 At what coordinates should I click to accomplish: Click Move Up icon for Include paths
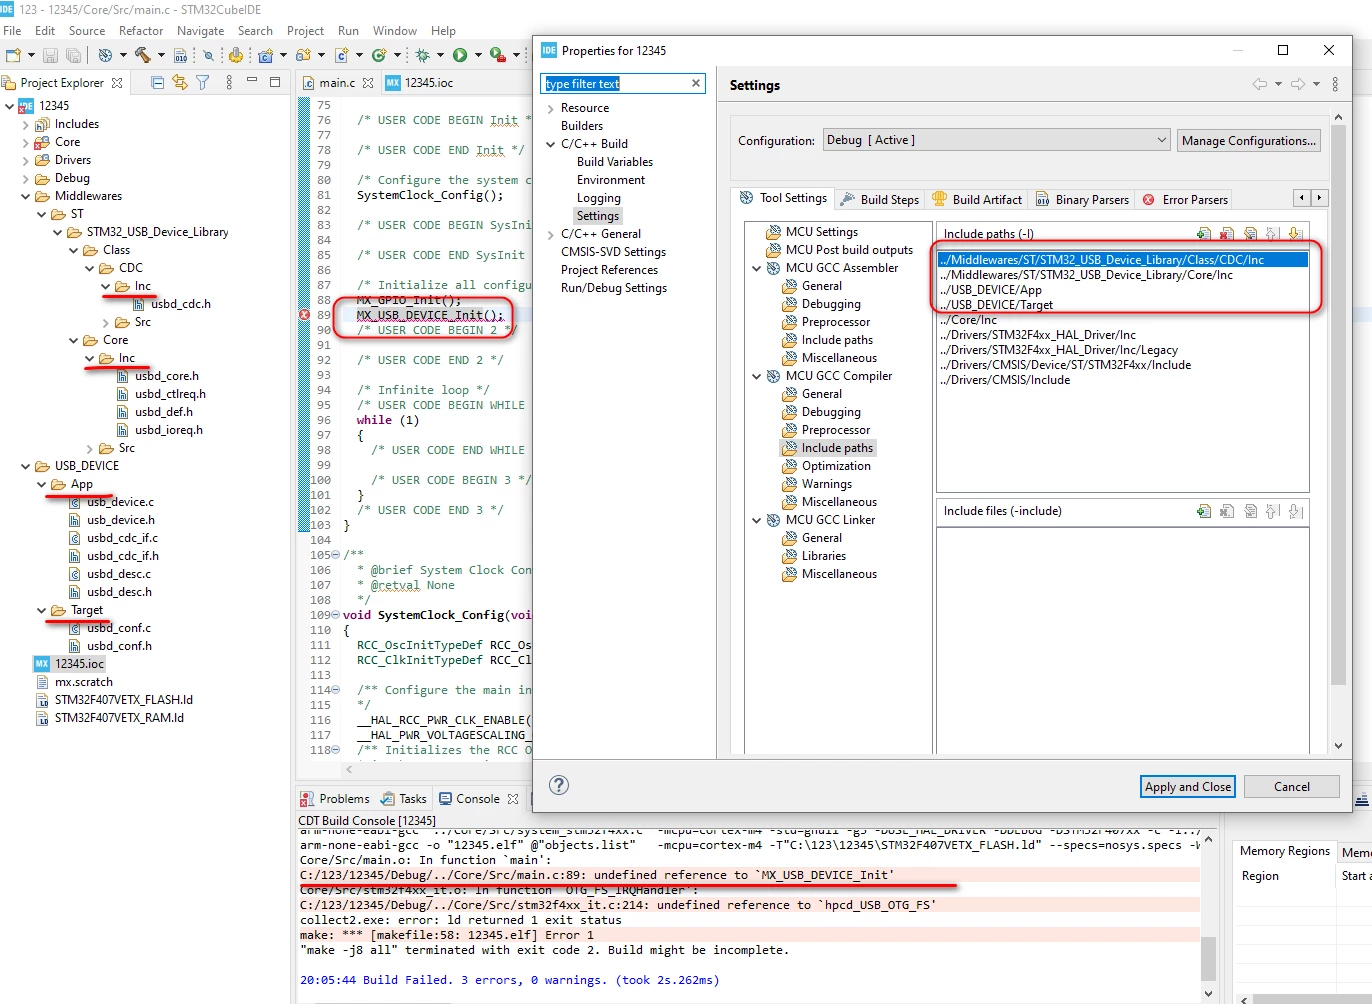[x=1272, y=234]
